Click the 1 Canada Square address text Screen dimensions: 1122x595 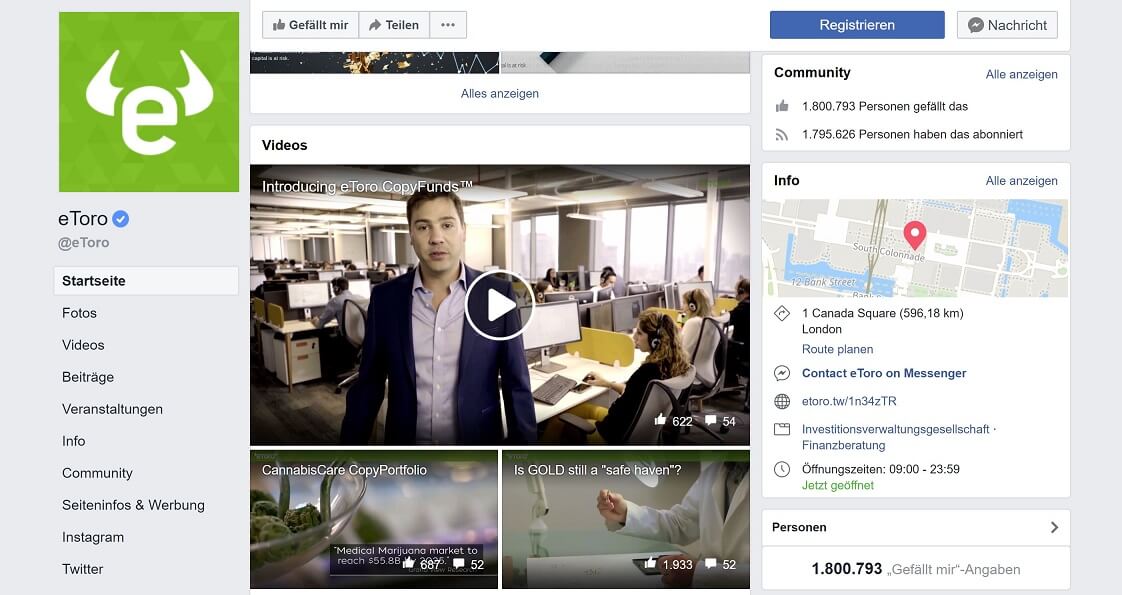coord(882,313)
